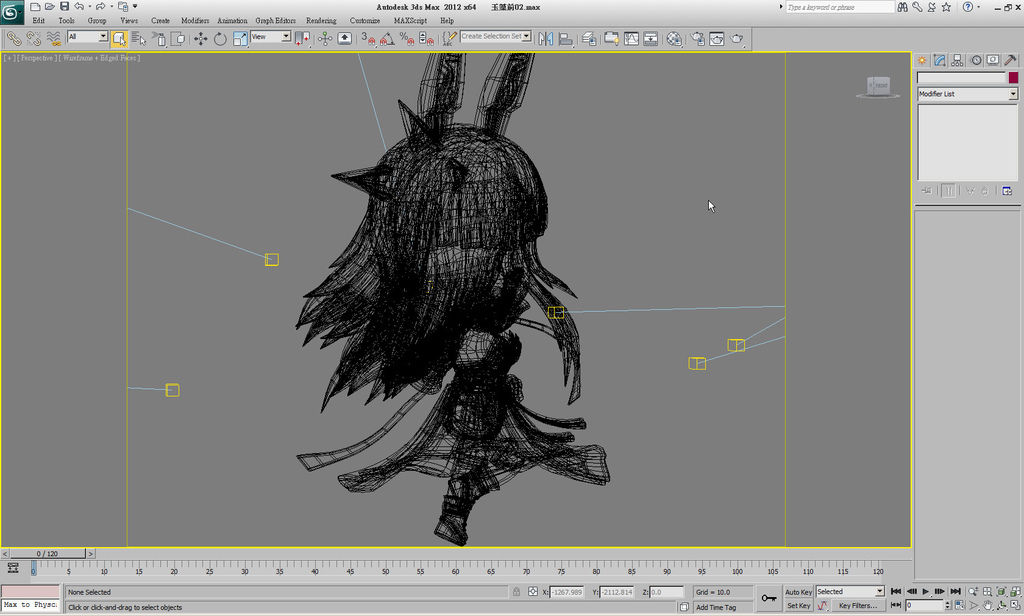The height and width of the screenshot is (616, 1024).
Task: Click the Play Animation button
Action: 925,591
